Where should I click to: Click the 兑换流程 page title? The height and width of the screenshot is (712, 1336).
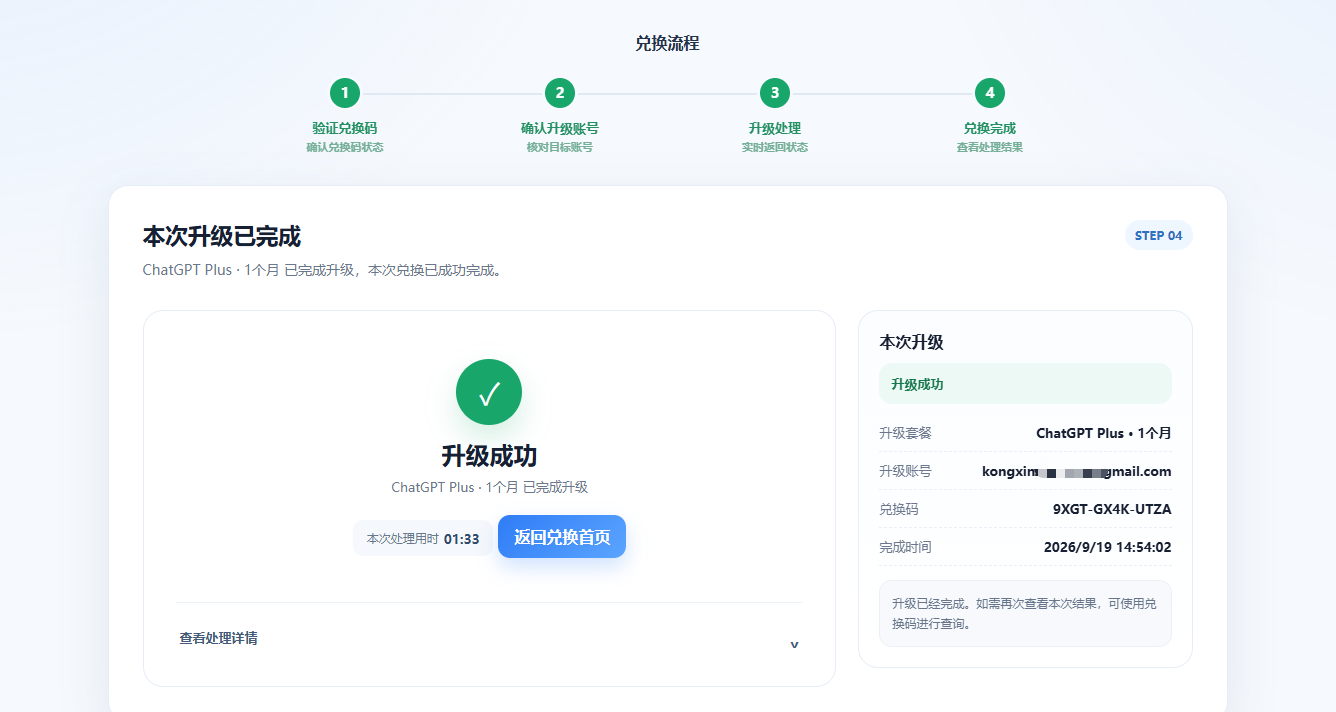click(667, 43)
